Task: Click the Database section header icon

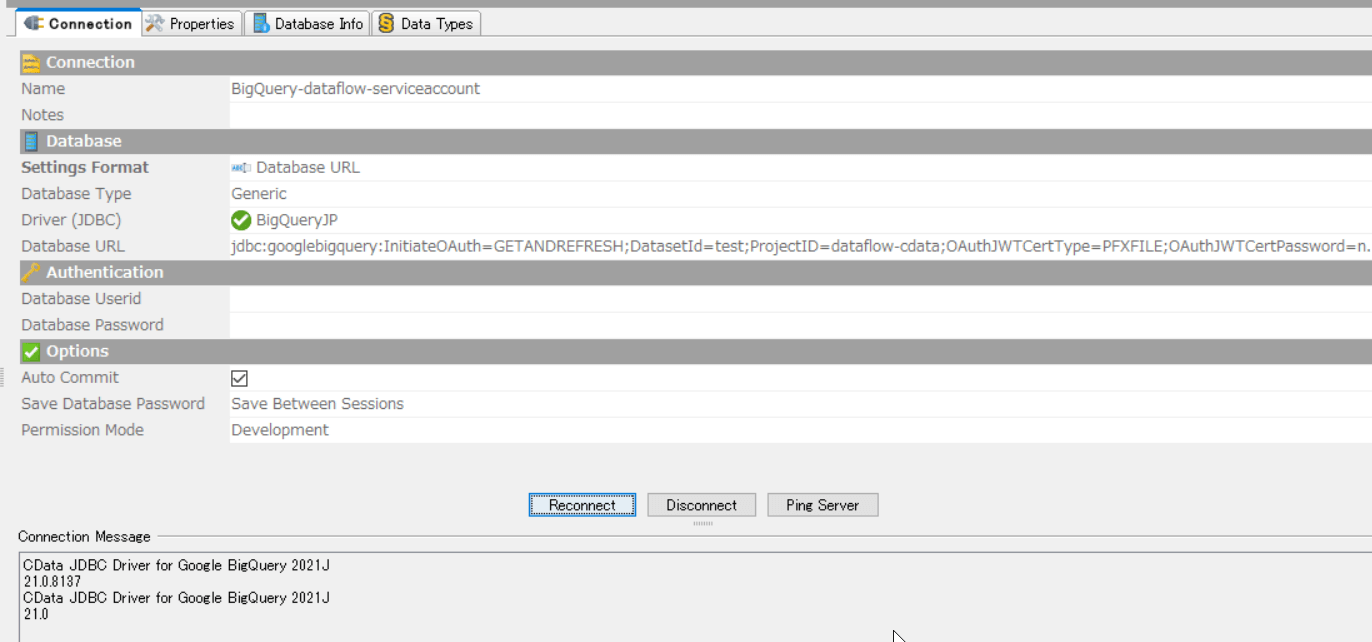Action: (x=31, y=142)
